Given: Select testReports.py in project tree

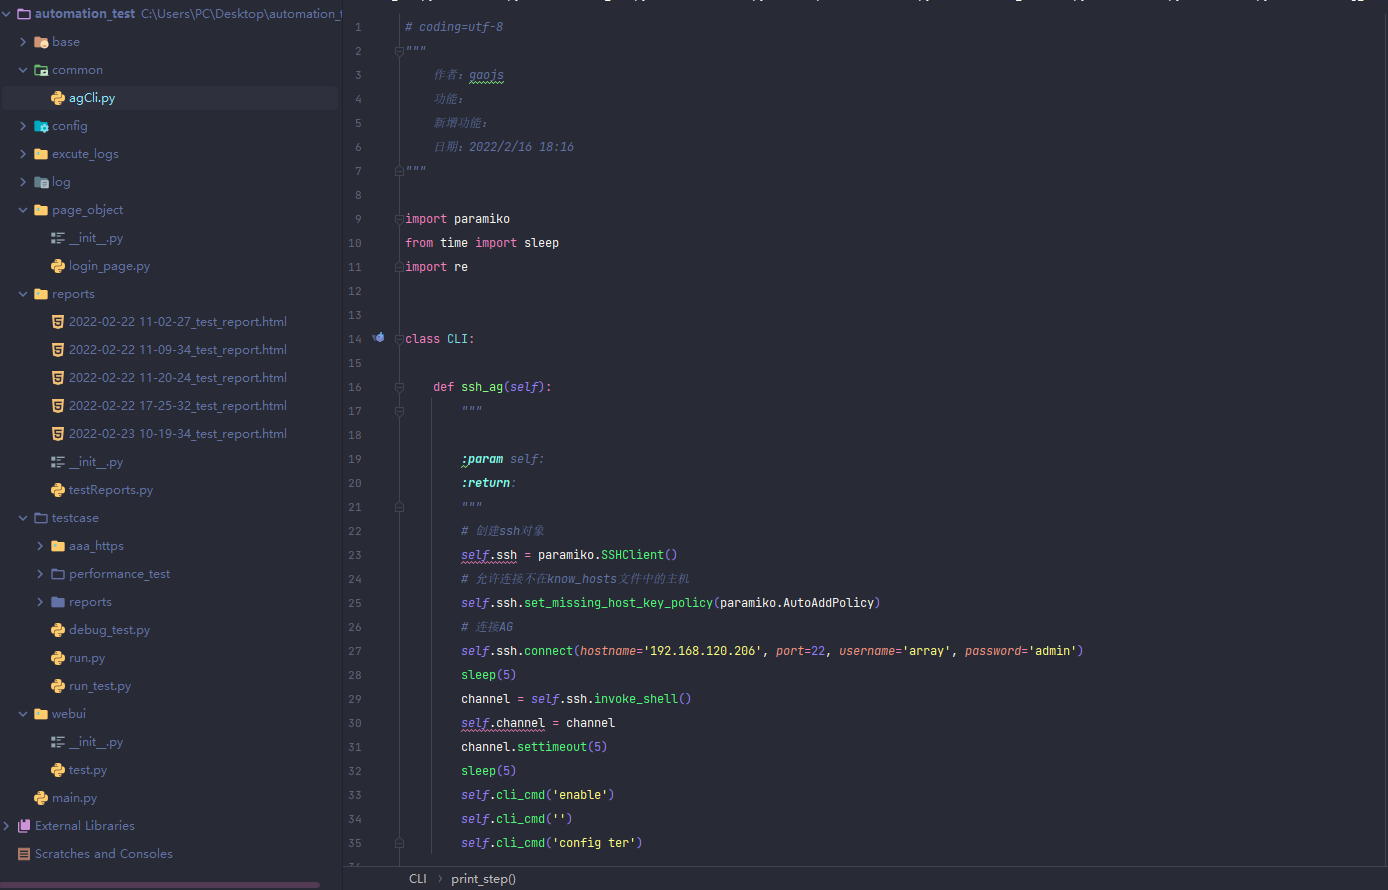Looking at the screenshot, I should [x=110, y=490].
